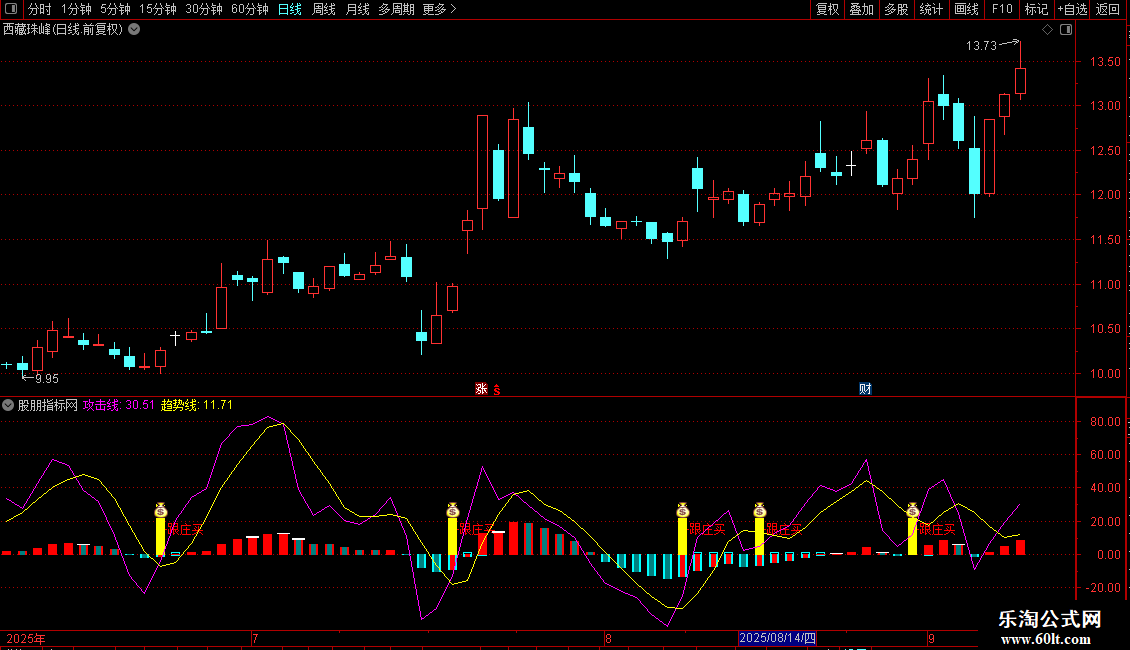The height and width of the screenshot is (650, 1130).
Task: Click the 标记 mark button
Action: click(1036, 9)
